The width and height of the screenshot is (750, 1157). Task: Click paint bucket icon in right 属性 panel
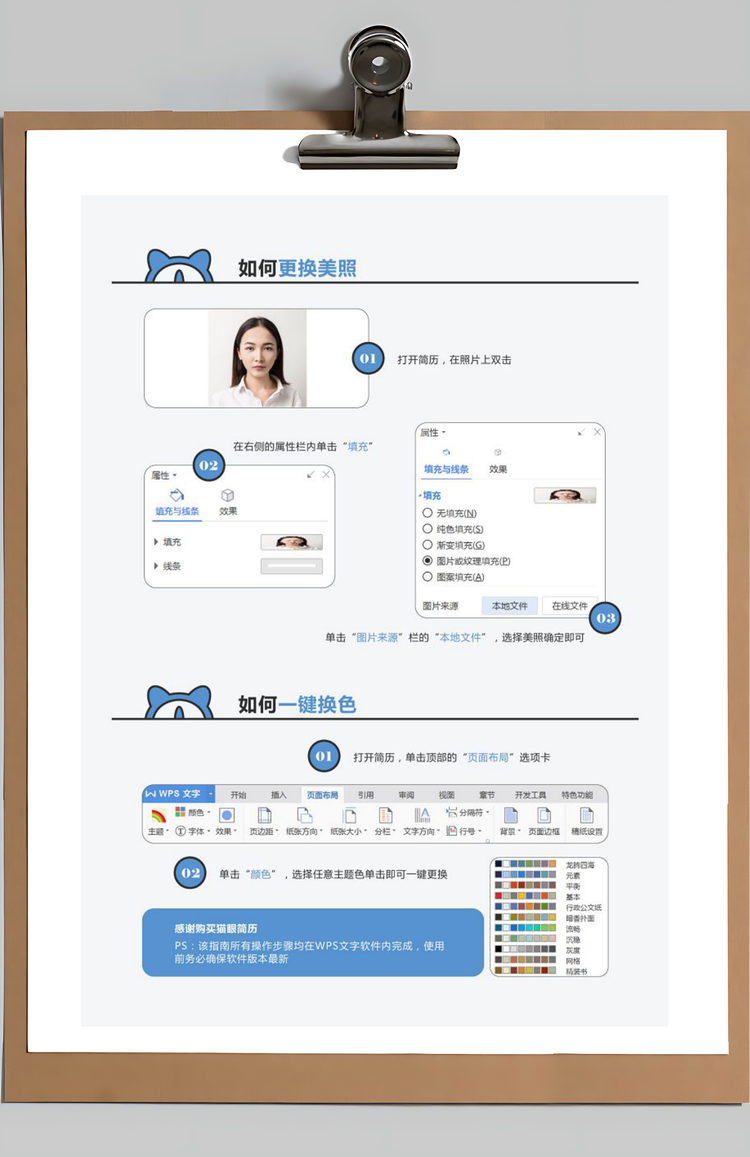point(447,452)
